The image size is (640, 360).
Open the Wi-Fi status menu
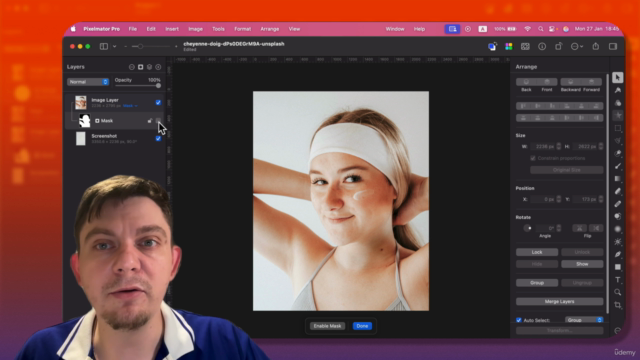[x=528, y=29]
